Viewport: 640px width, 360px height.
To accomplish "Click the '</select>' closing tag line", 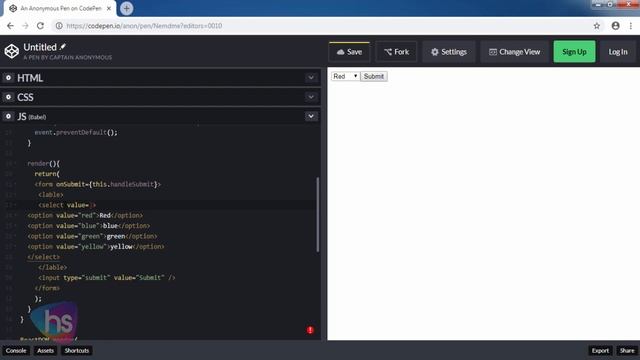I will coord(44,257).
